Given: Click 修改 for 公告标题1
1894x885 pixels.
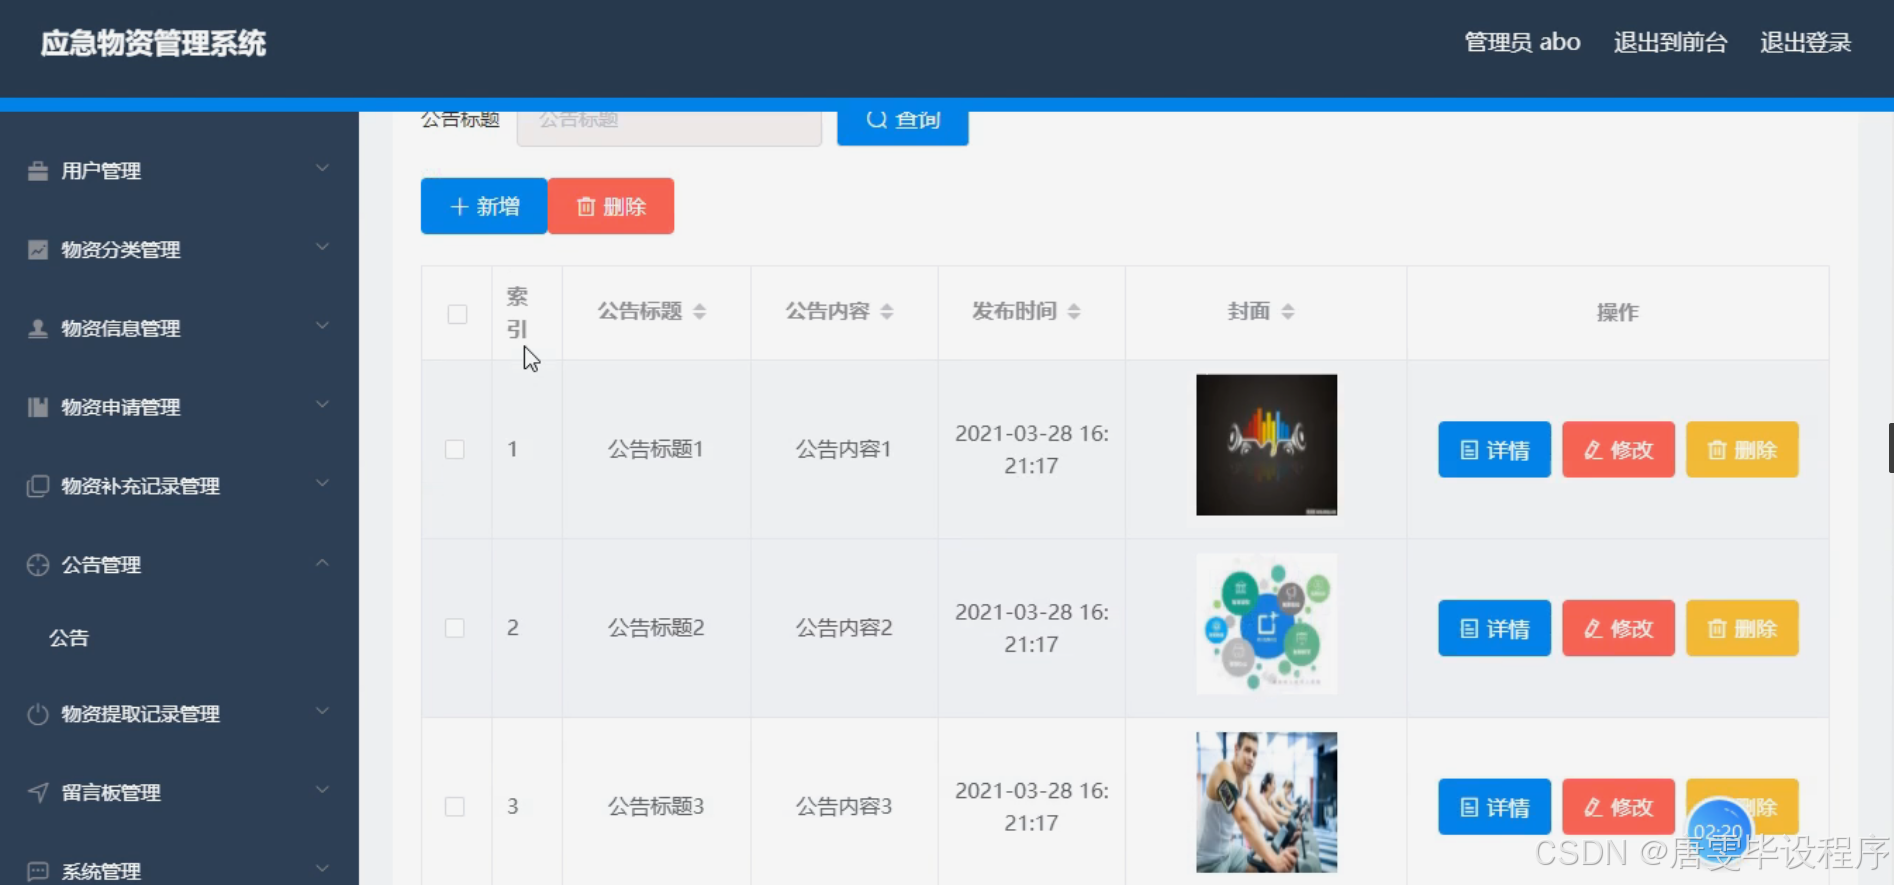Looking at the screenshot, I should pos(1618,450).
